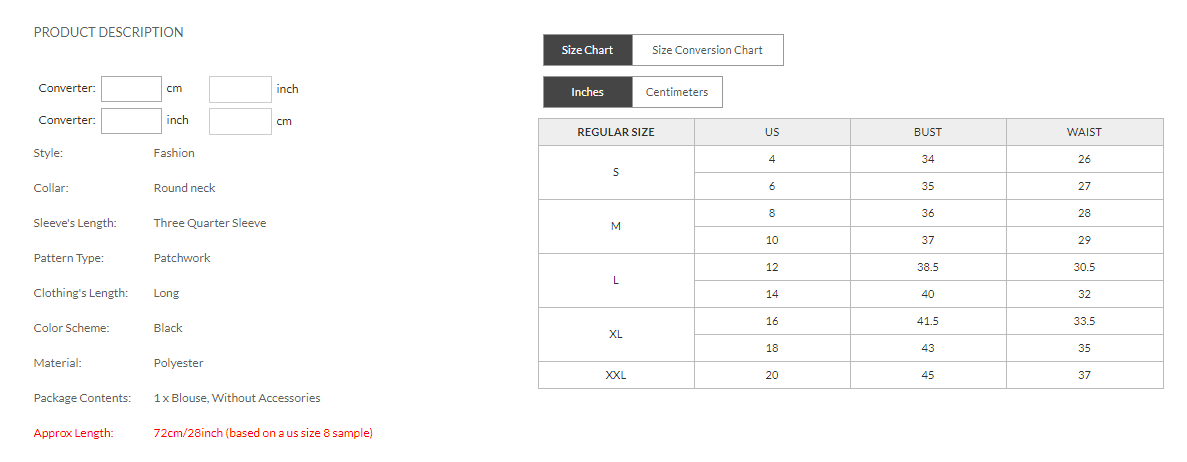Click the S size cell
Viewport: 1187px width, 462px height.
616,172
